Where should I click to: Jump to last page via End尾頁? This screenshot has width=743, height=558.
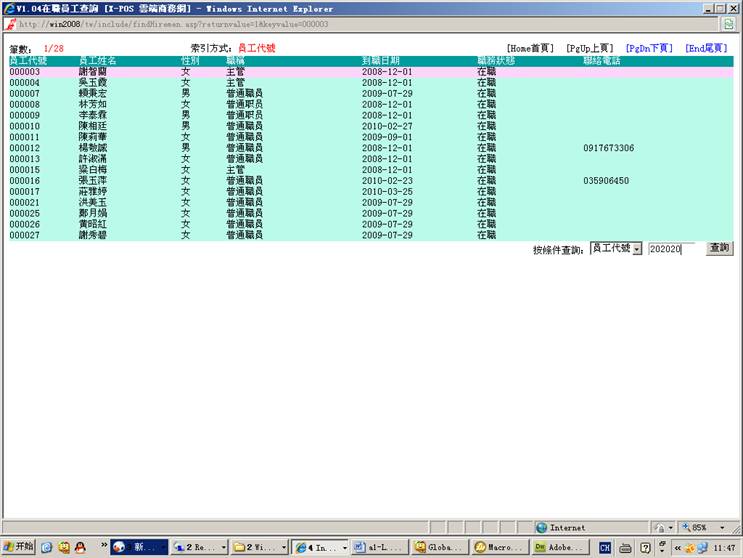point(705,48)
